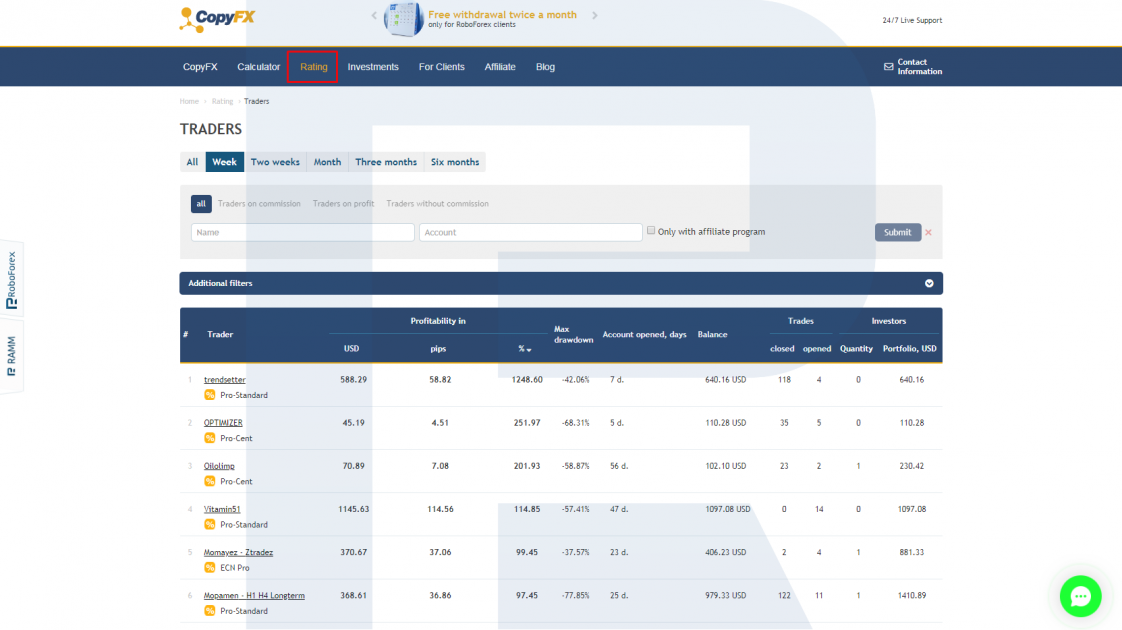Viewport: 1122px width, 630px height.
Task: Open the live chat bubble
Action: pyautogui.click(x=1080, y=596)
